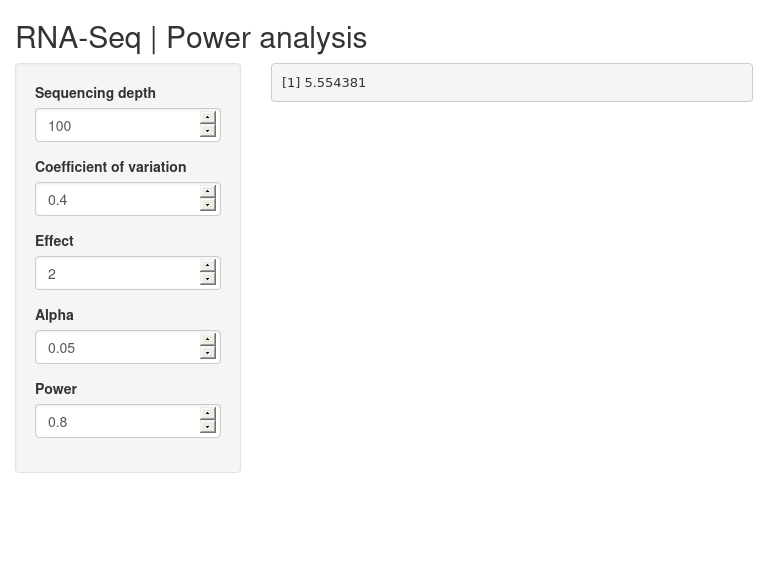Step Alpha value up
768x576 pixels.
tap(208, 339)
